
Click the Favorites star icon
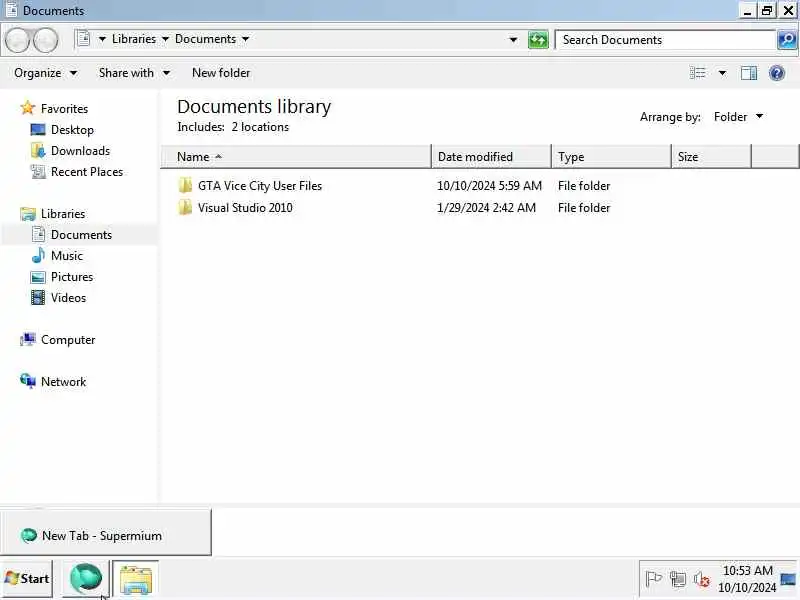pyautogui.click(x=28, y=108)
